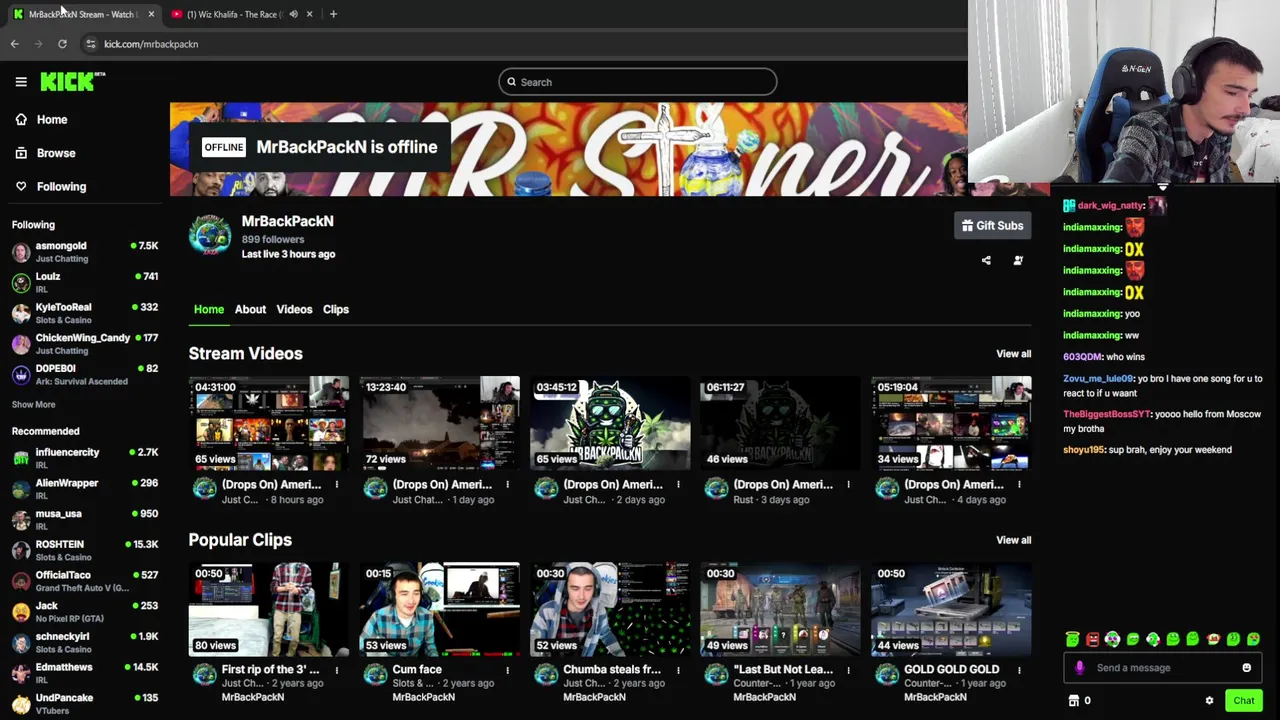View all Popular Clips

[x=1013, y=540]
